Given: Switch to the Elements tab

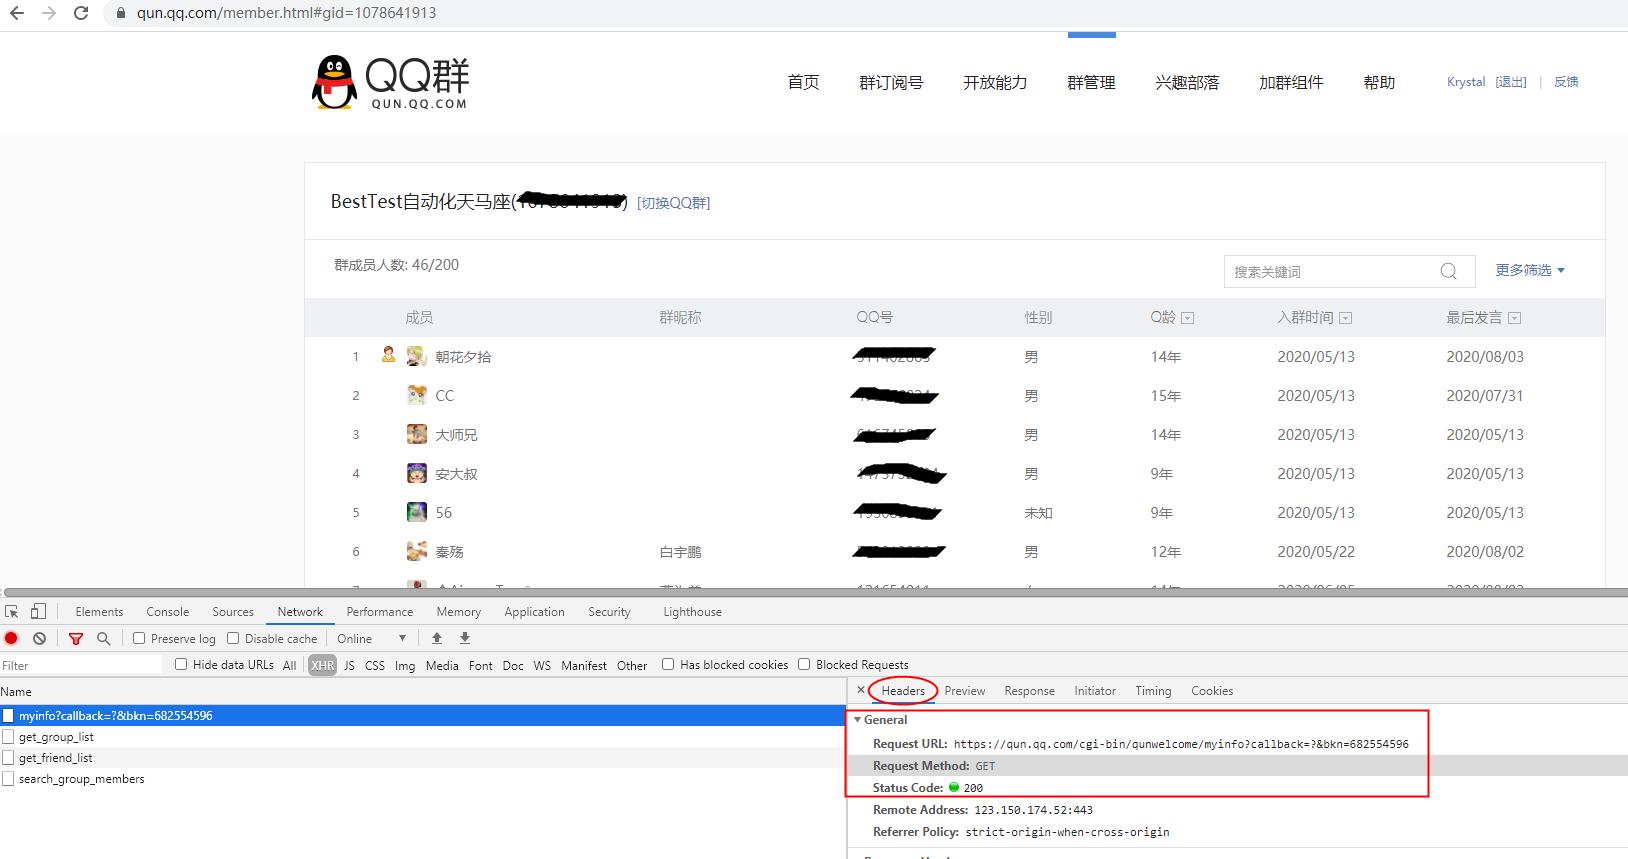Looking at the screenshot, I should (99, 611).
